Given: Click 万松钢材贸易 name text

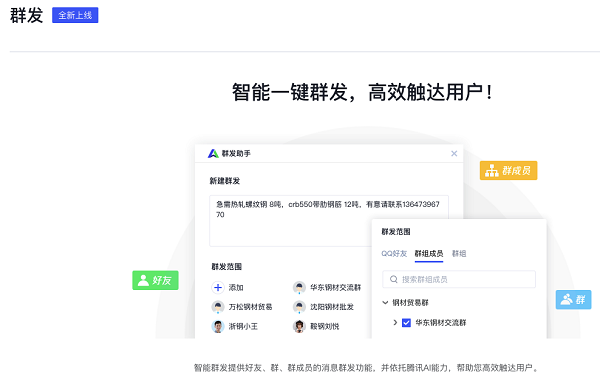Looking at the screenshot, I should click(250, 307).
